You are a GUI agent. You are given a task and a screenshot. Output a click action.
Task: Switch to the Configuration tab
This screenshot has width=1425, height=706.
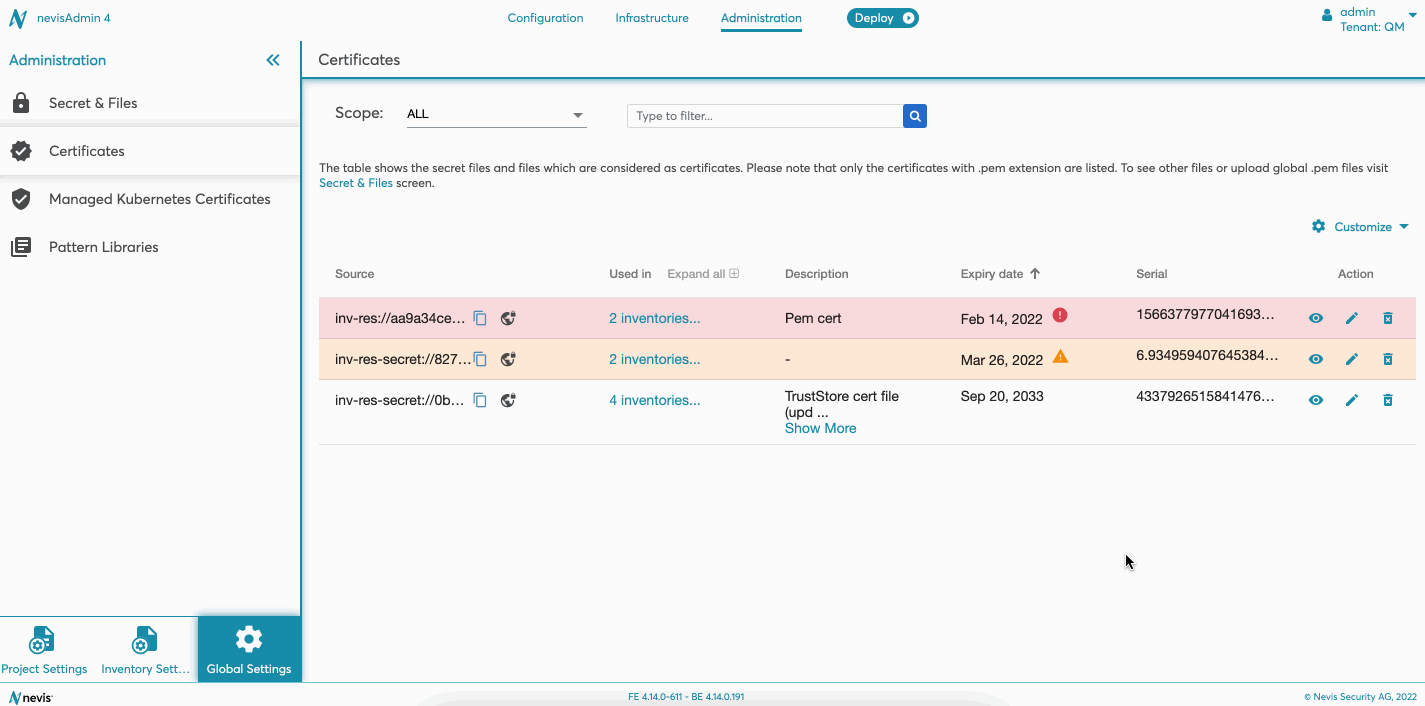[545, 18]
